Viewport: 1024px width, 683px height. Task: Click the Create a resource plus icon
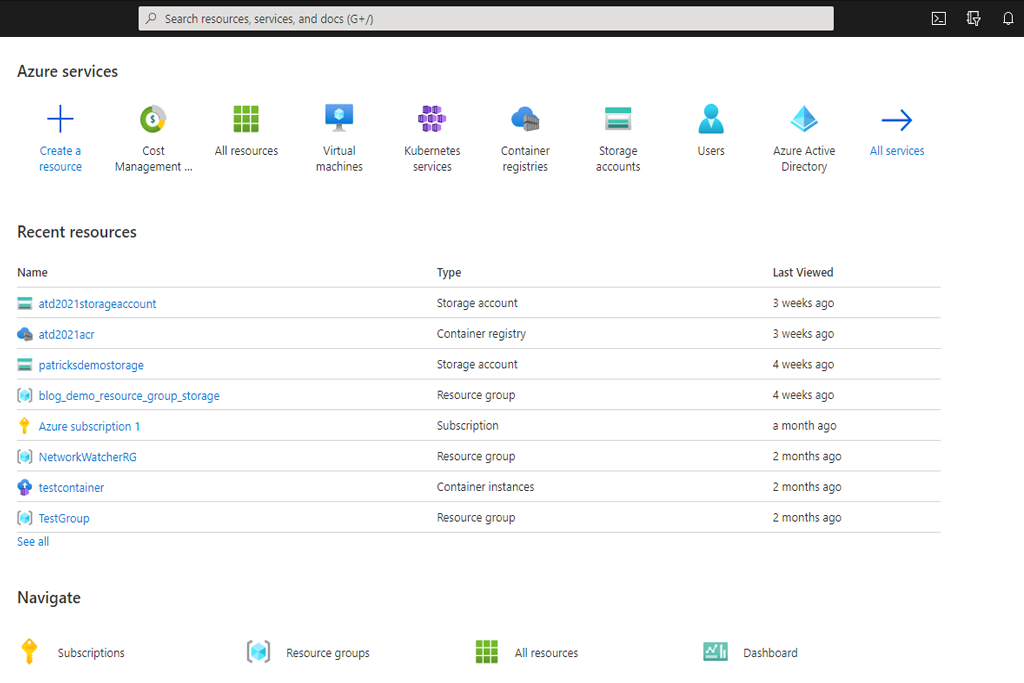point(60,119)
